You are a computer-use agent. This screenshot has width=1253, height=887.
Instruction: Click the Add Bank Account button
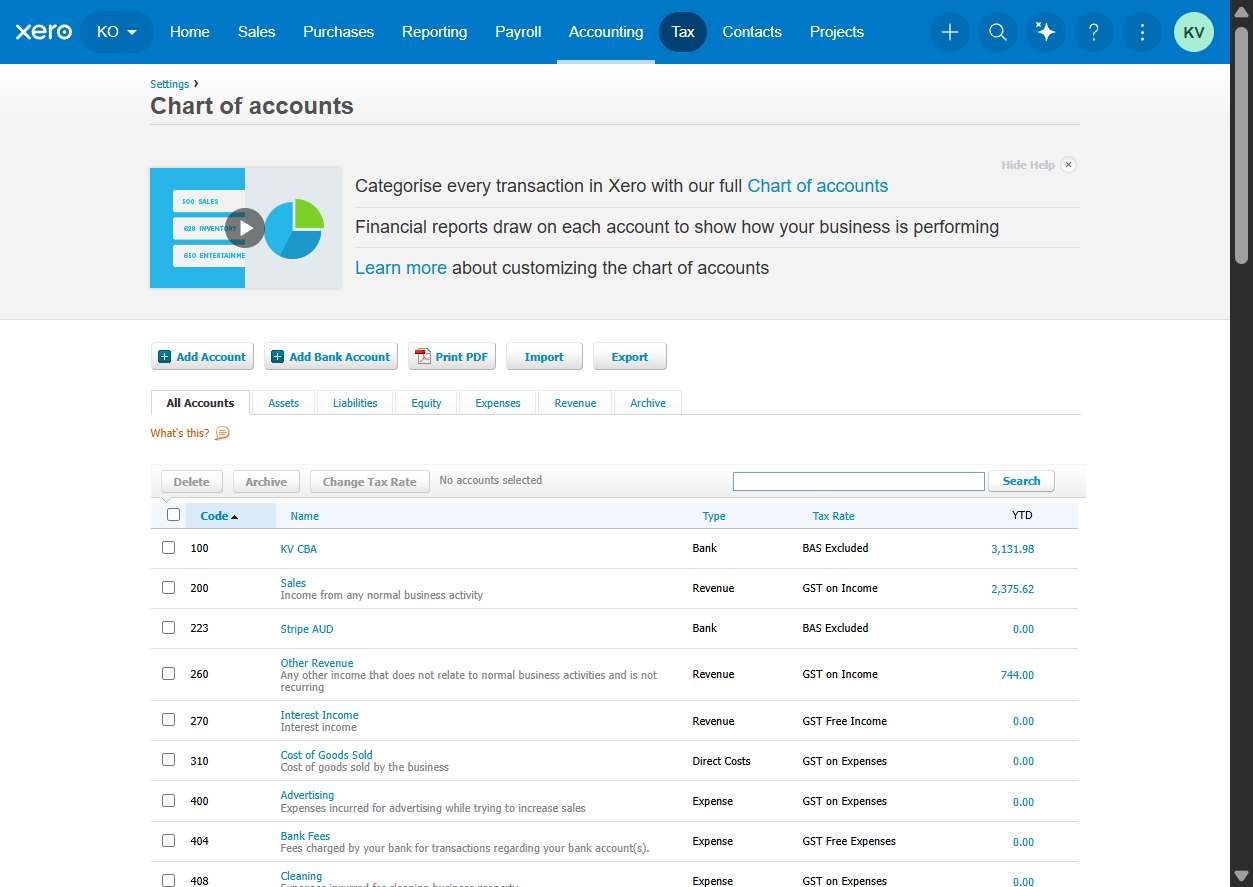(331, 357)
